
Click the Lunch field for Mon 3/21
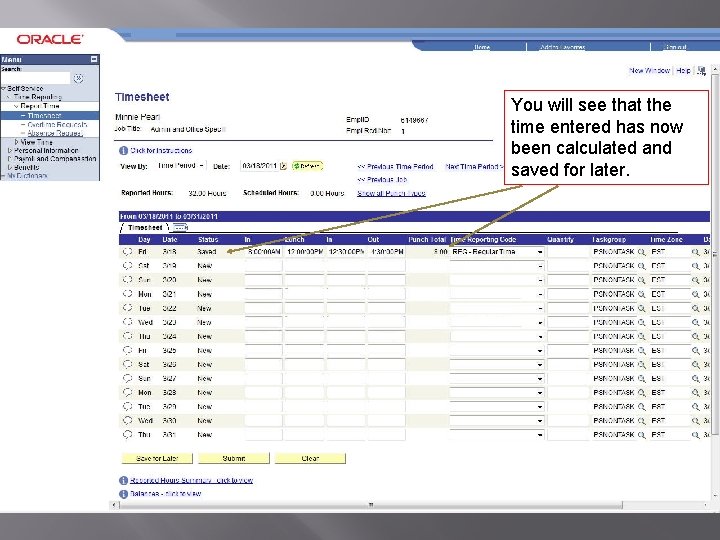[304, 294]
